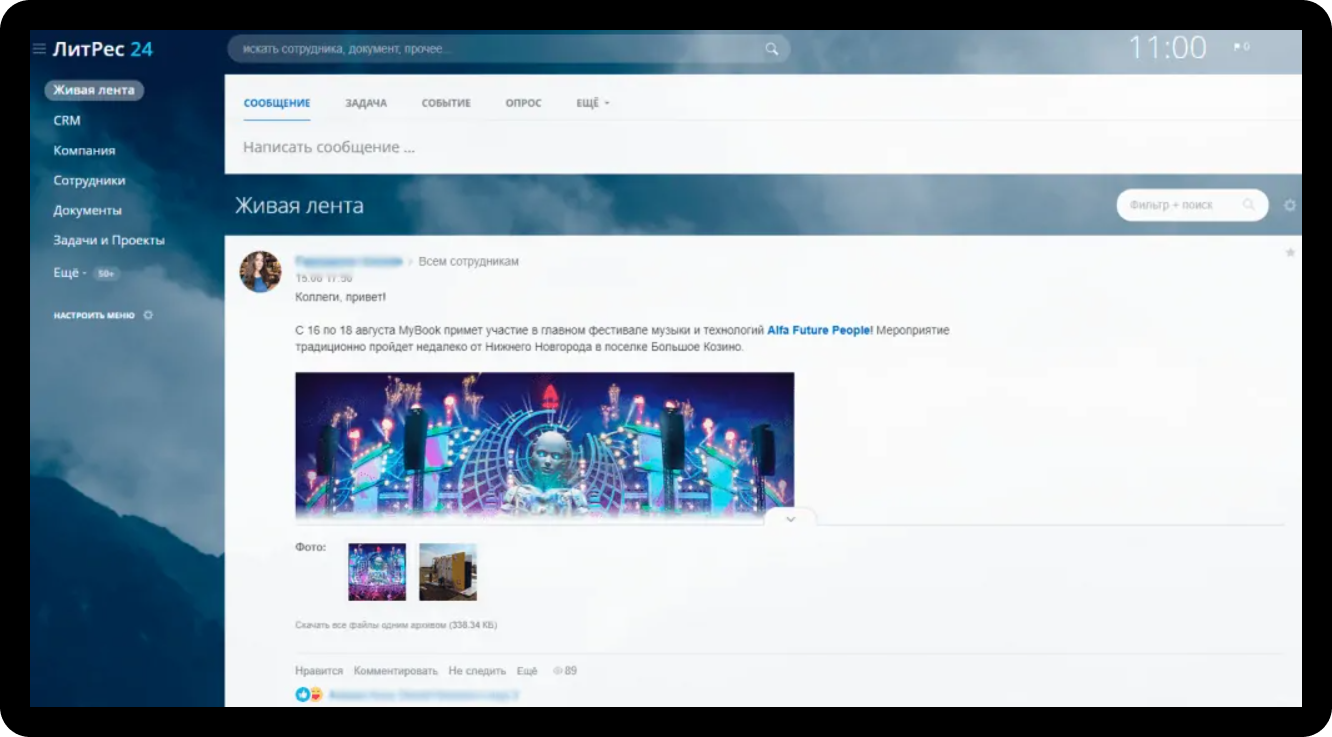The width and height of the screenshot is (1332, 737).
Task: Open feed settings gear icon
Action: [1289, 205]
